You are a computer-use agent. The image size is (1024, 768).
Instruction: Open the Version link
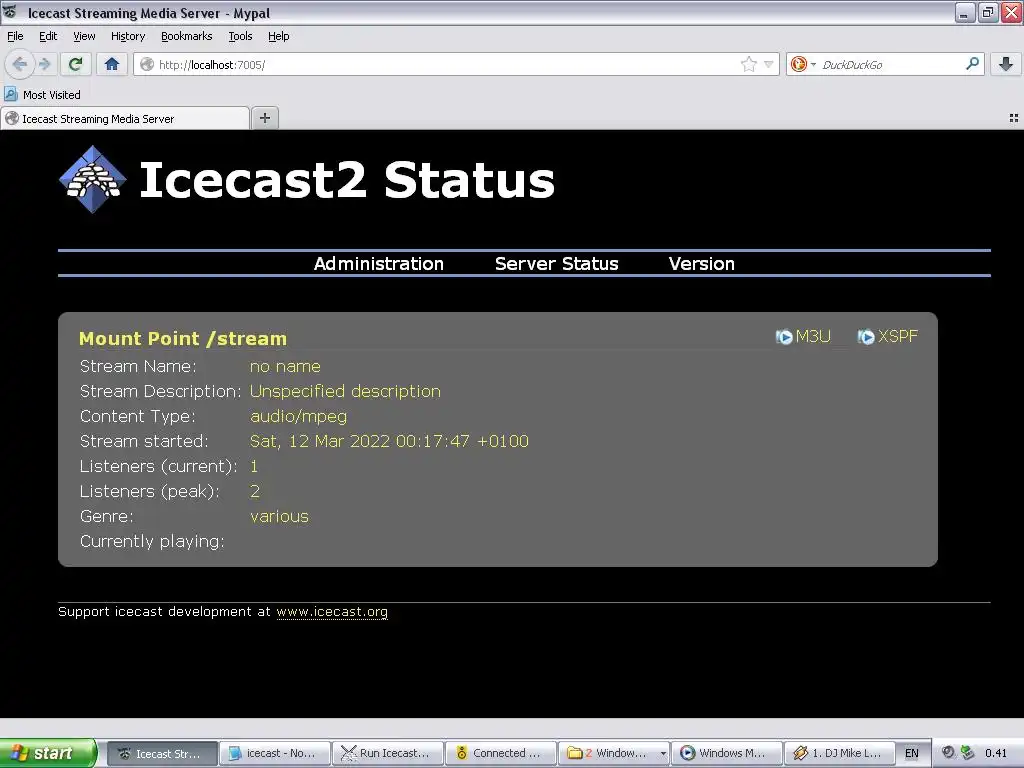pos(701,264)
